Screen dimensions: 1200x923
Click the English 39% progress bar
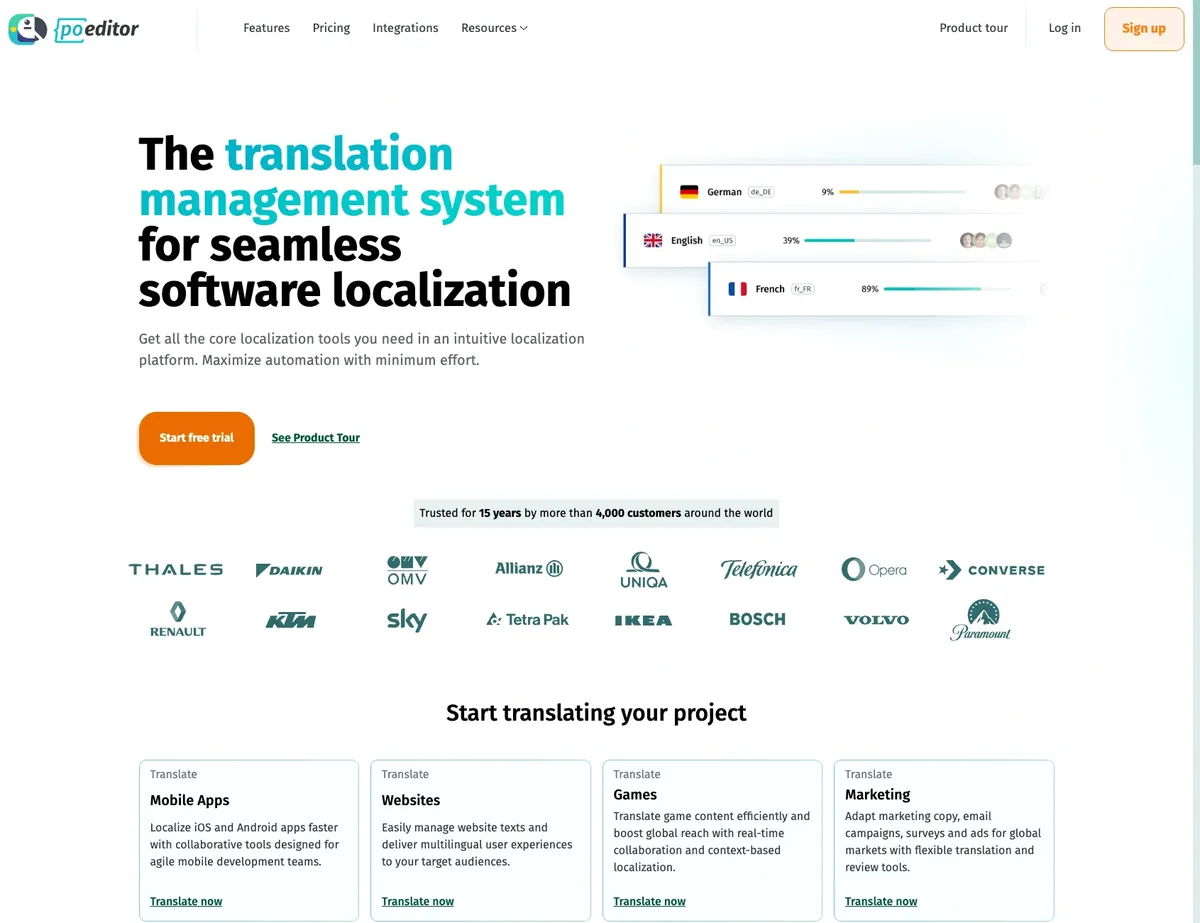(867, 240)
